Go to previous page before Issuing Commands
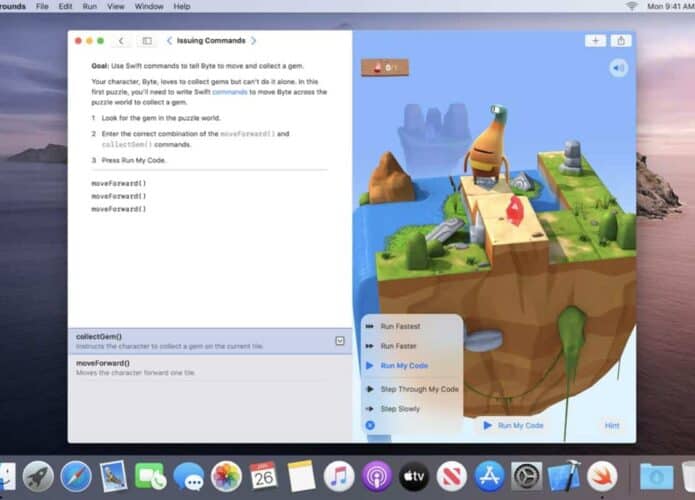The image size is (695, 500). 169,41
